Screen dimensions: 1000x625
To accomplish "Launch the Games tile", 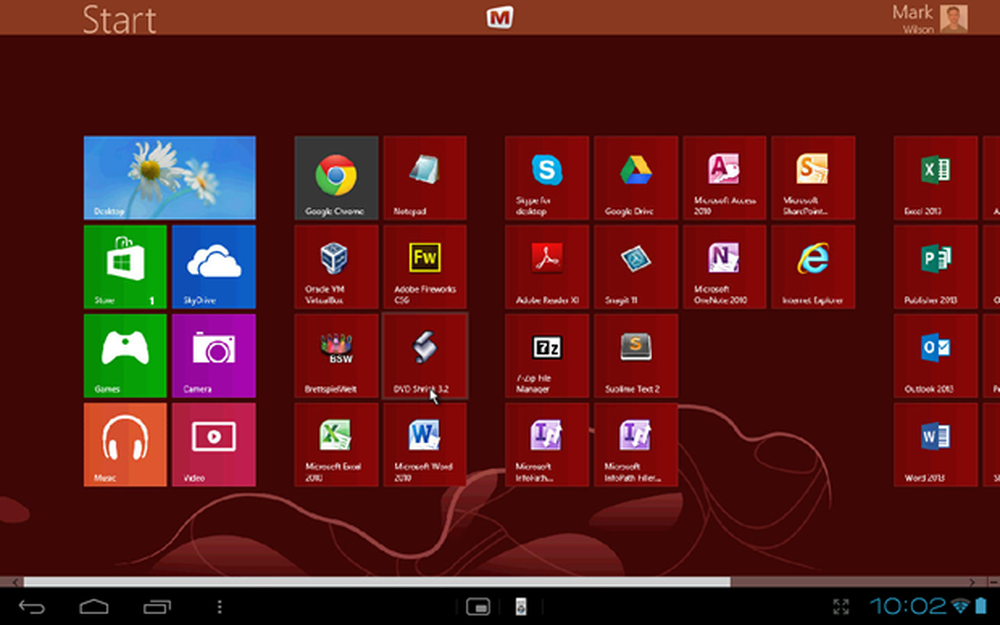I will tap(125, 355).
